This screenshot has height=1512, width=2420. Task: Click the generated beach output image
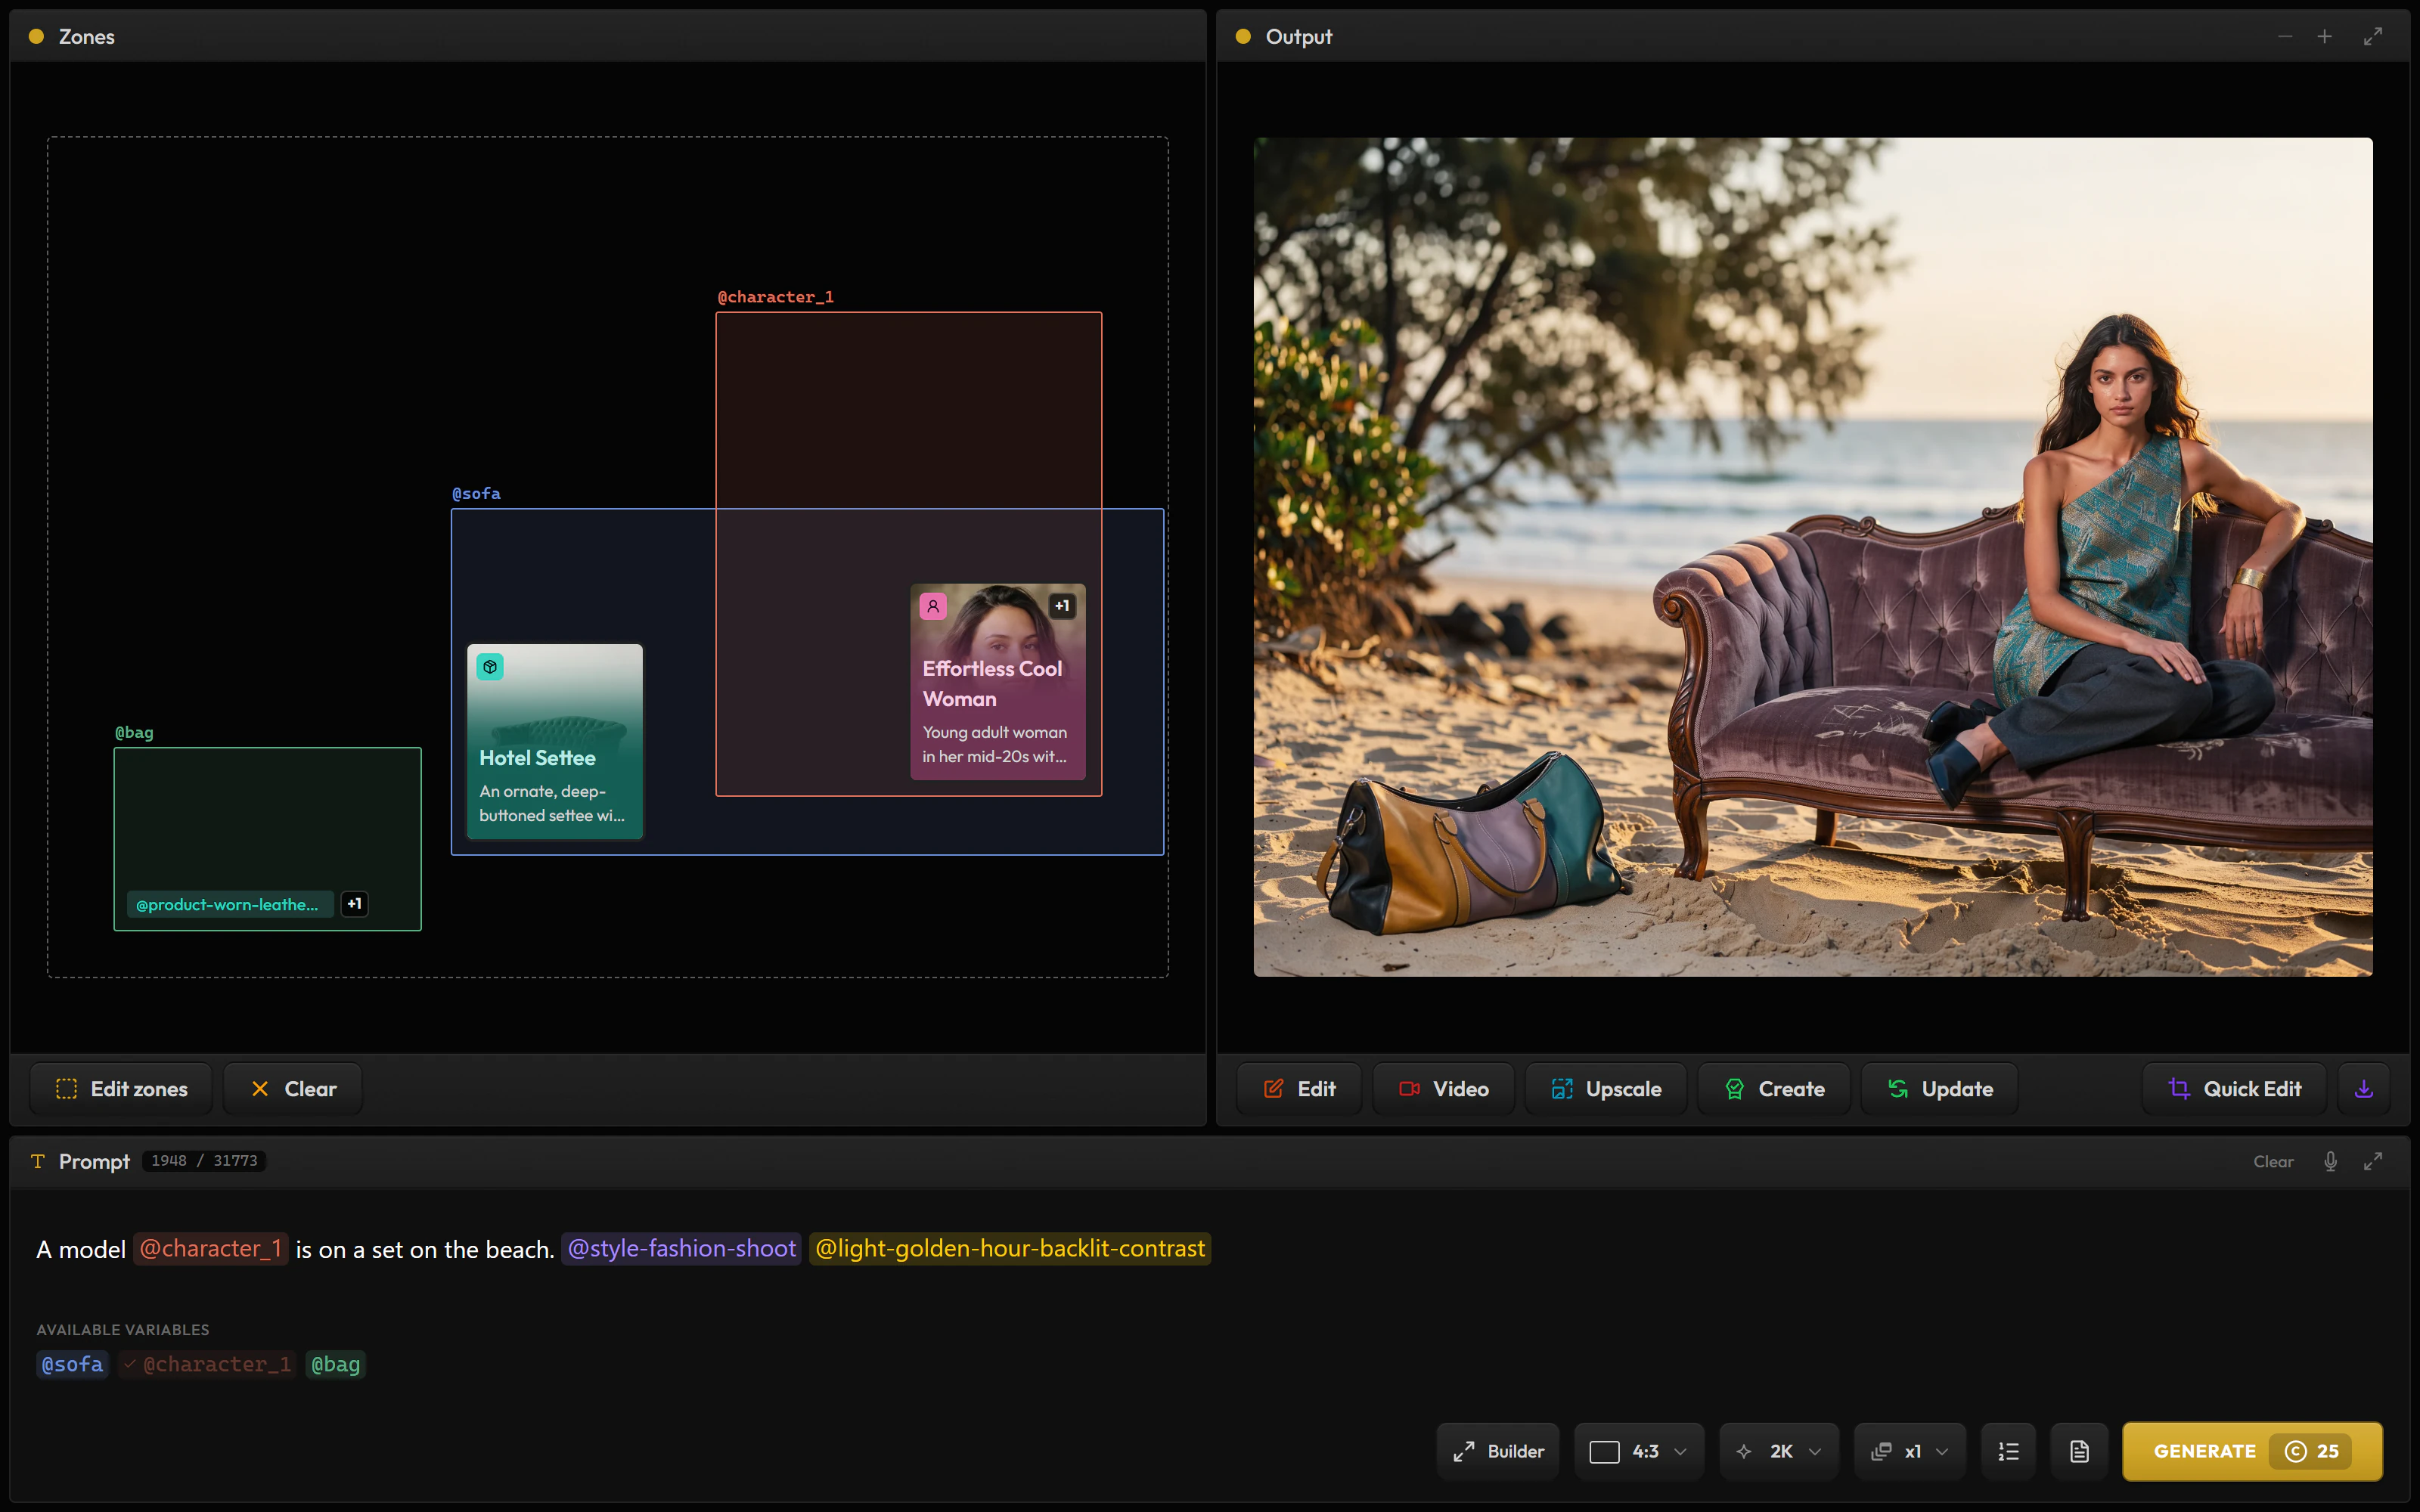(1813, 557)
